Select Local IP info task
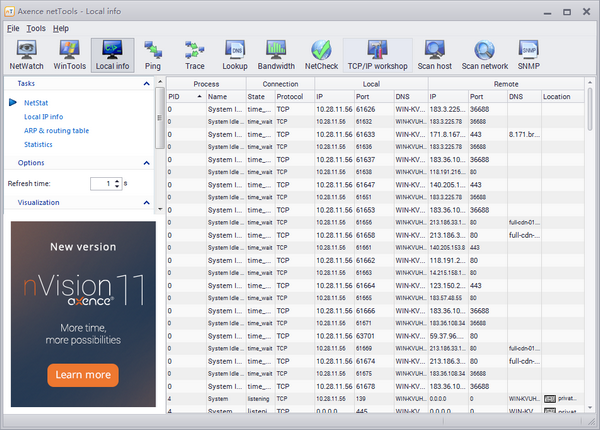Image resolution: width=600 pixels, height=430 pixels. (43, 116)
